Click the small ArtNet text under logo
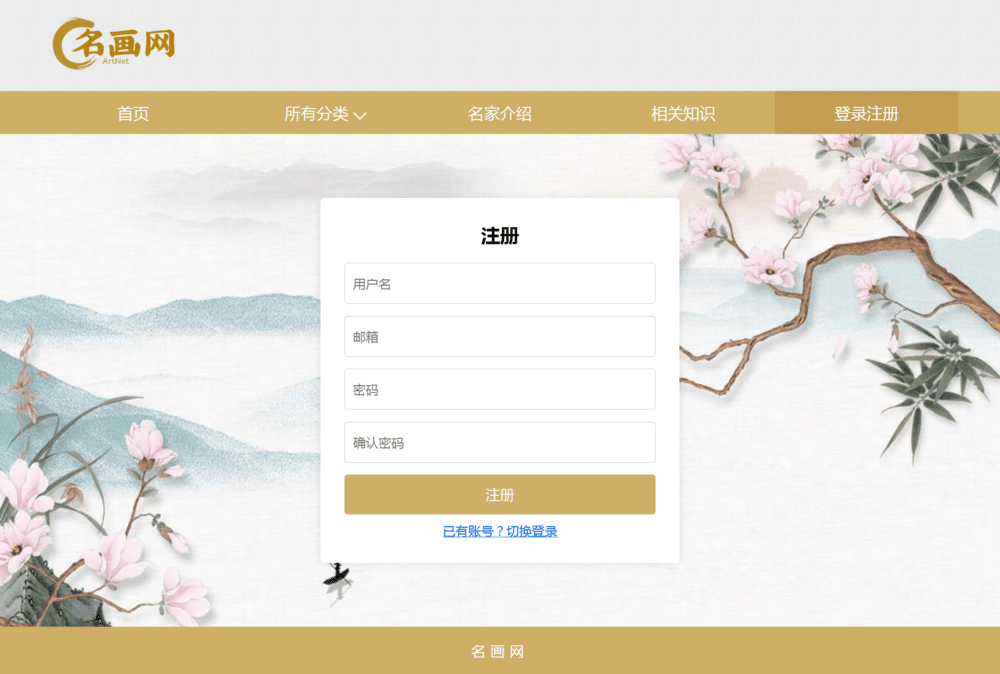1000x674 pixels. pyautogui.click(x=115, y=61)
